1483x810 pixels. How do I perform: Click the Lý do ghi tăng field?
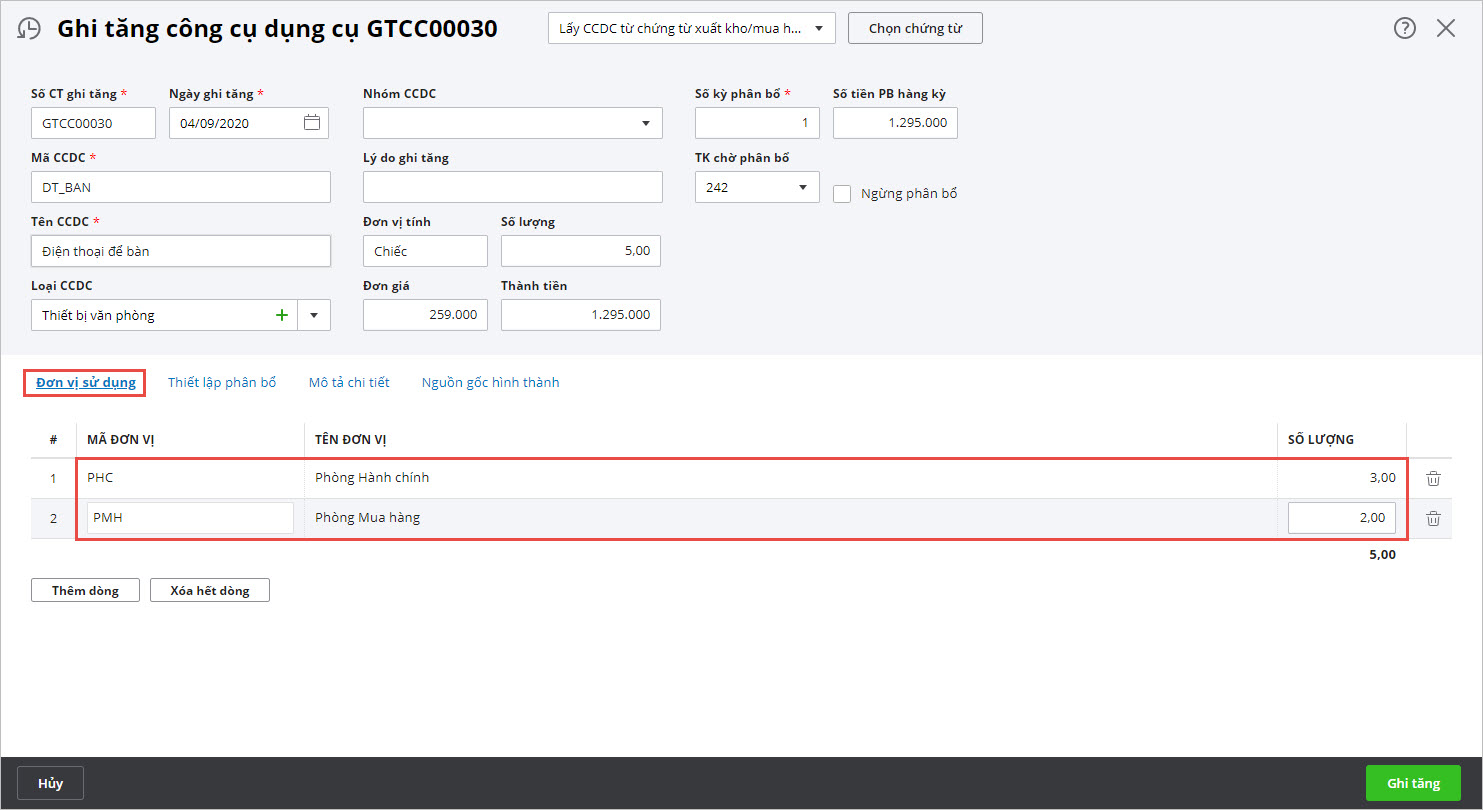click(x=512, y=187)
